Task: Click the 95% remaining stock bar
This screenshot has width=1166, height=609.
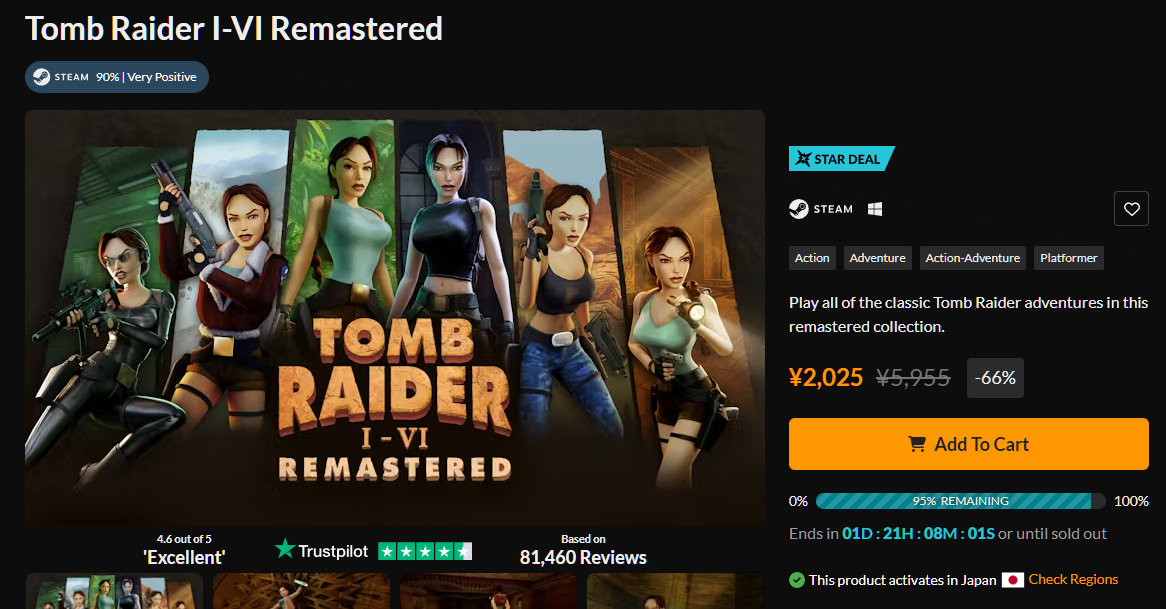Action: 960,501
